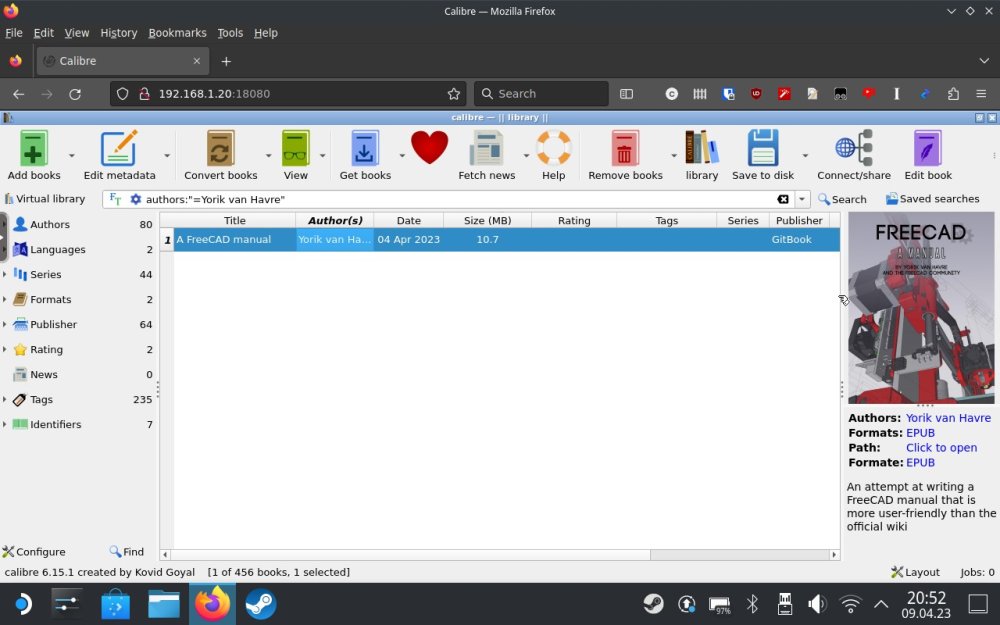Open Steam from taskbar
Viewport: 1000px width, 625px height.
coord(260,603)
